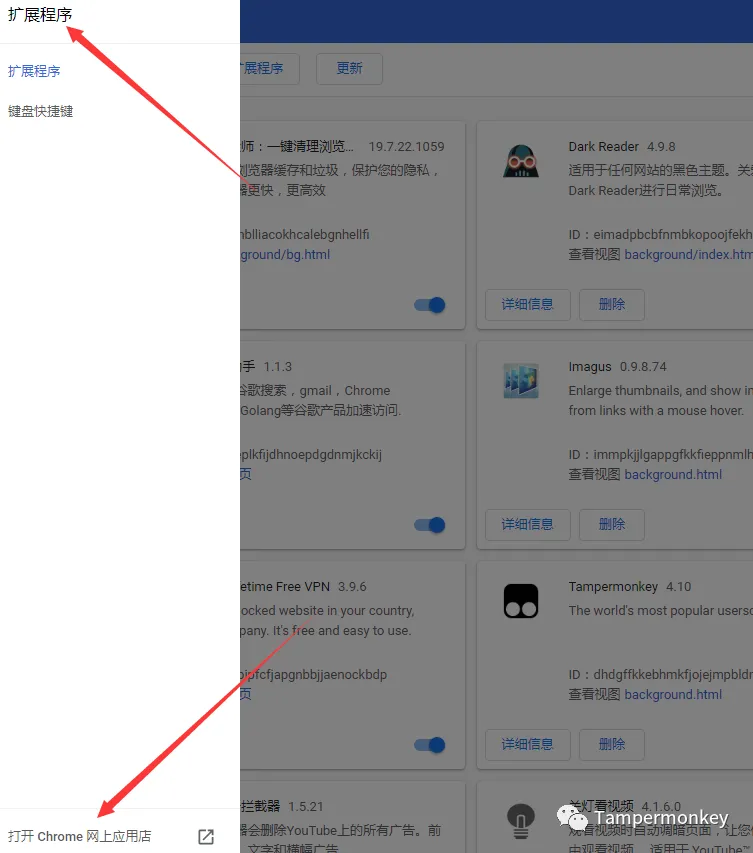Click Dark Reader ID text eimadpbcbfnmbkopoojfekh
Viewport: 753px width, 853px height.
point(672,234)
